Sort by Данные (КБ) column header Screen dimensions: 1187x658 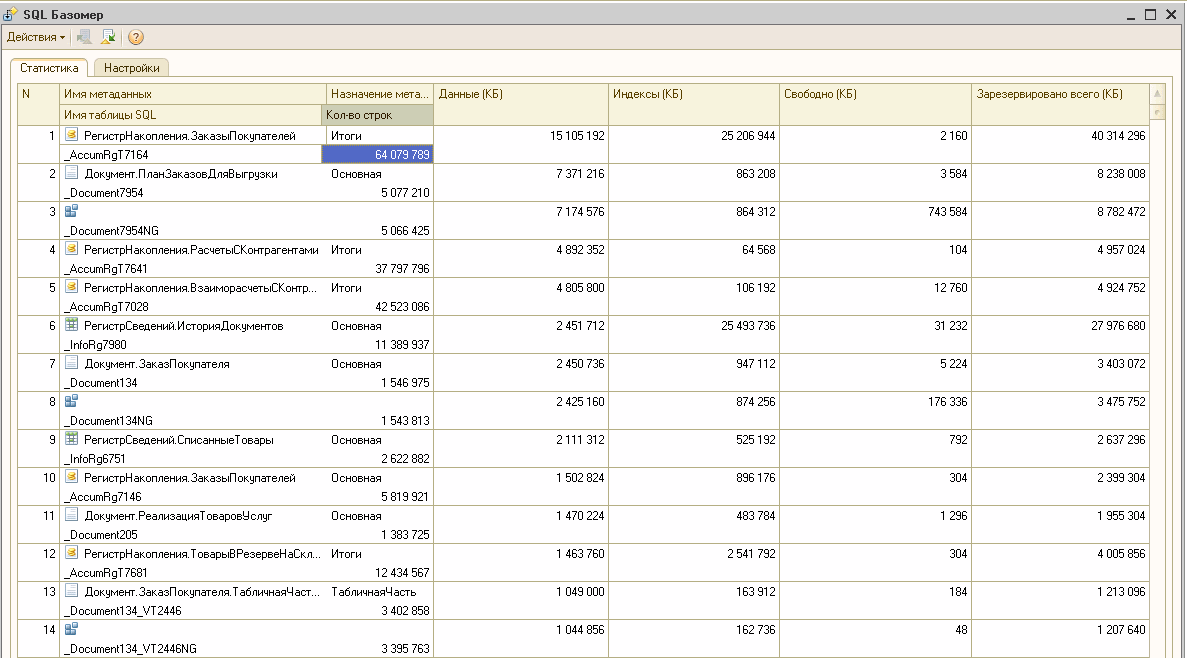tap(520, 94)
